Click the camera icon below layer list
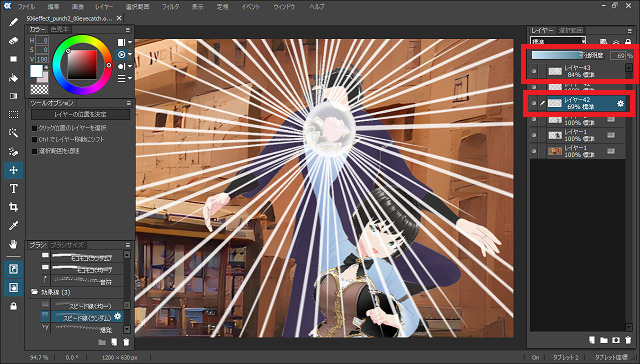Viewport: 640px width, 364px height. click(616, 340)
